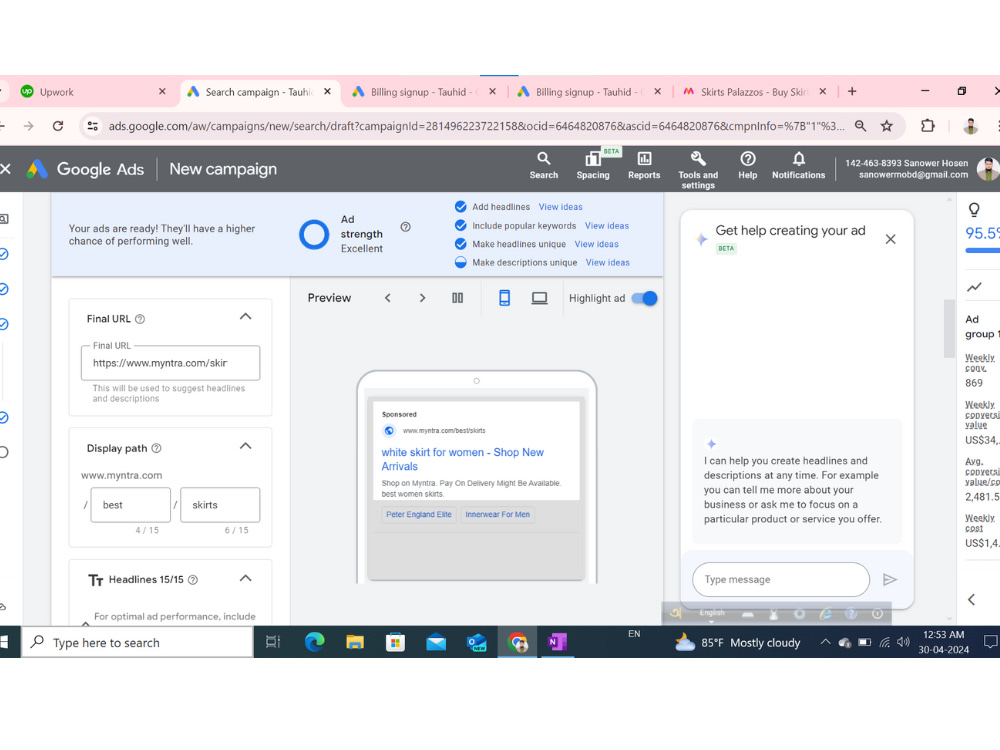Click the lightbulb recommendations icon
The width and height of the screenshot is (1000, 750).
tap(974, 210)
